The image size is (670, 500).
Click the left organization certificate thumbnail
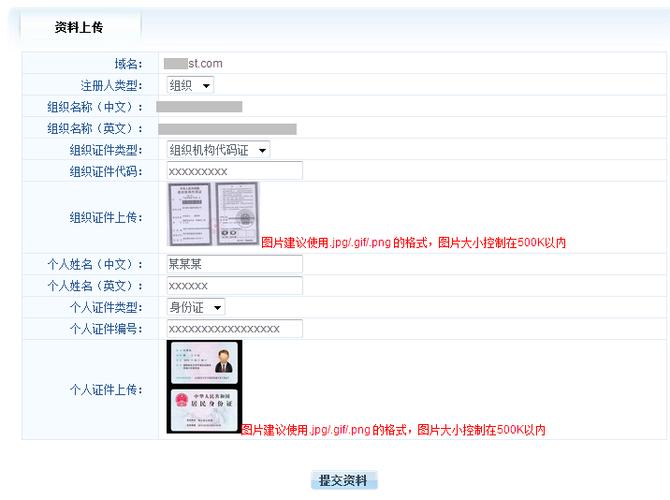click(x=190, y=214)
